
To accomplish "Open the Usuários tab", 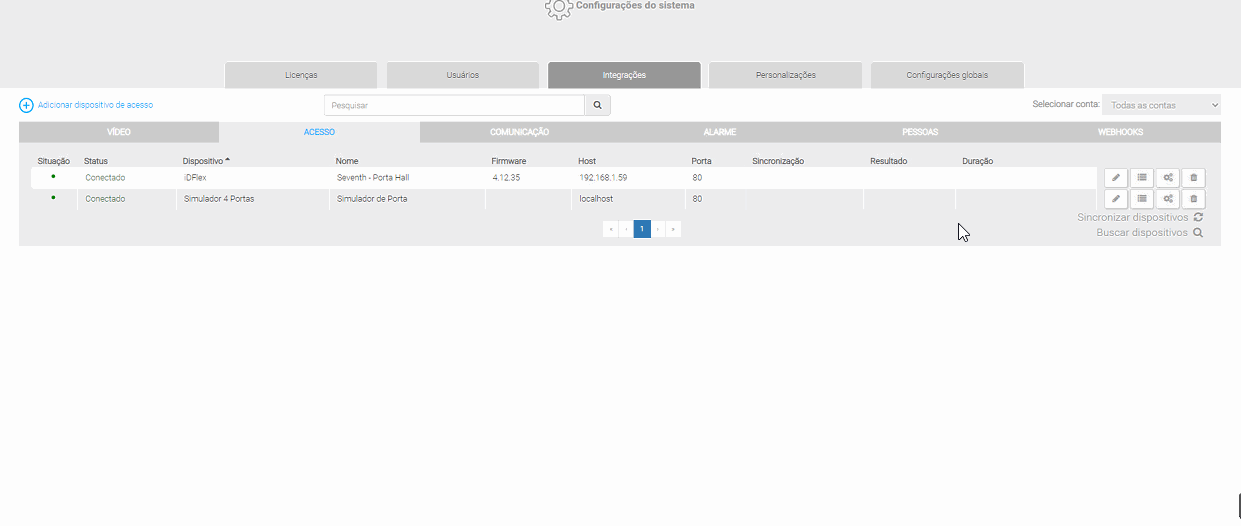I will click(x=462, y=75).
